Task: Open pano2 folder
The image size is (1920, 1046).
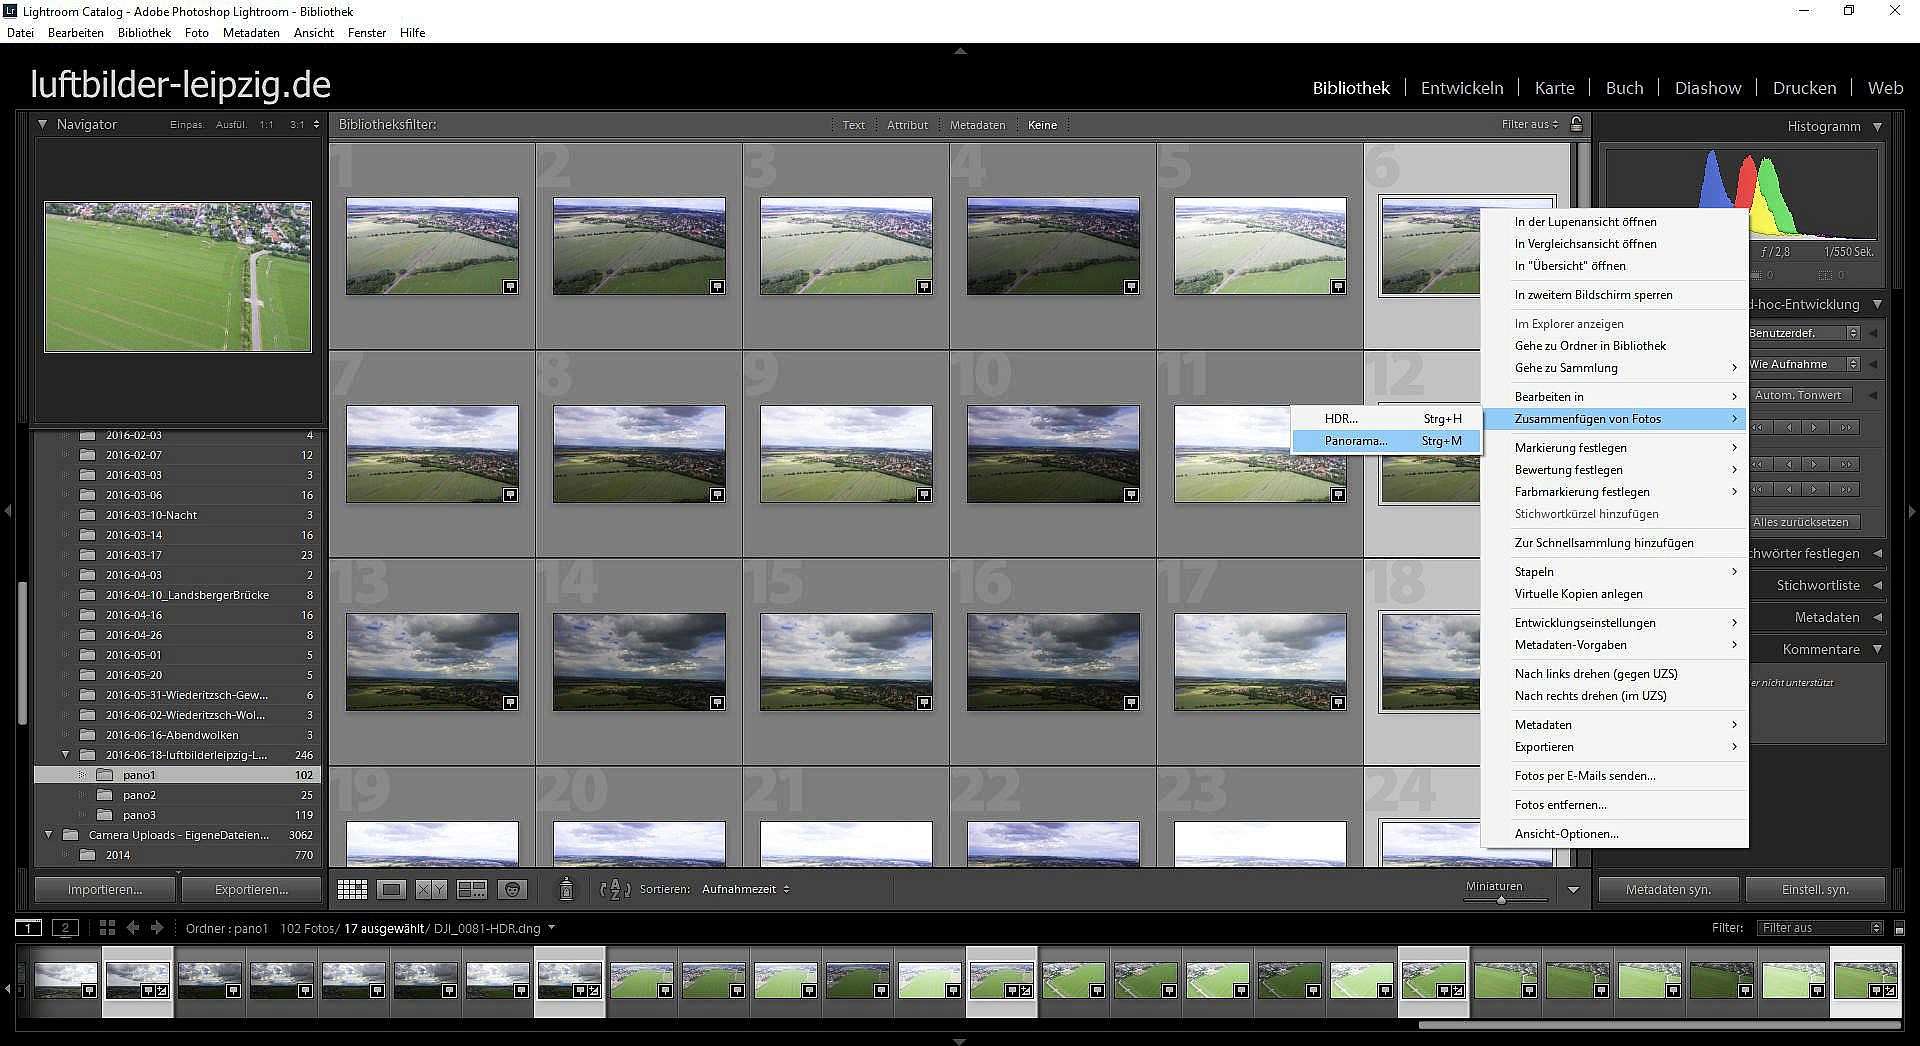Action: click(139, 795)
